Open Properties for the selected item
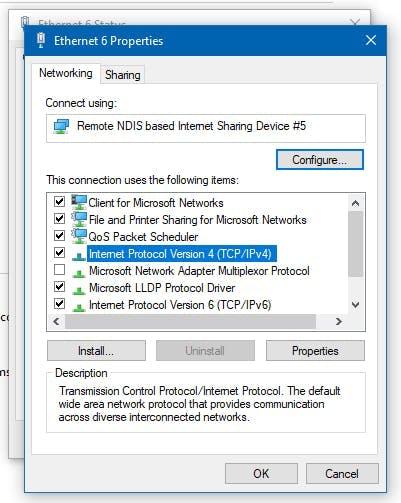 pos(315,351)
